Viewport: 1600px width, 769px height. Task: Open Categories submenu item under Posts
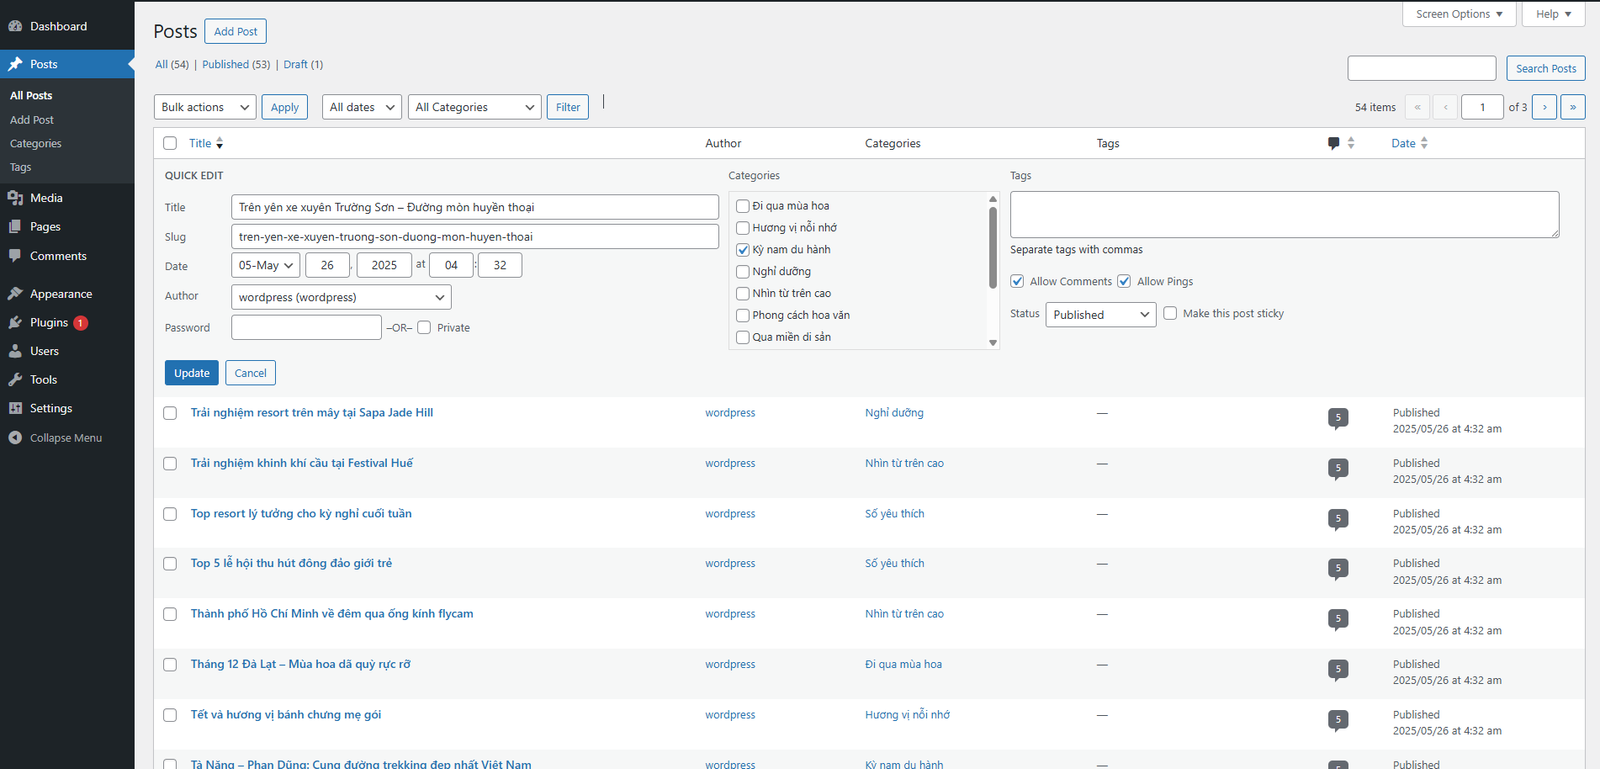(36, 144)
